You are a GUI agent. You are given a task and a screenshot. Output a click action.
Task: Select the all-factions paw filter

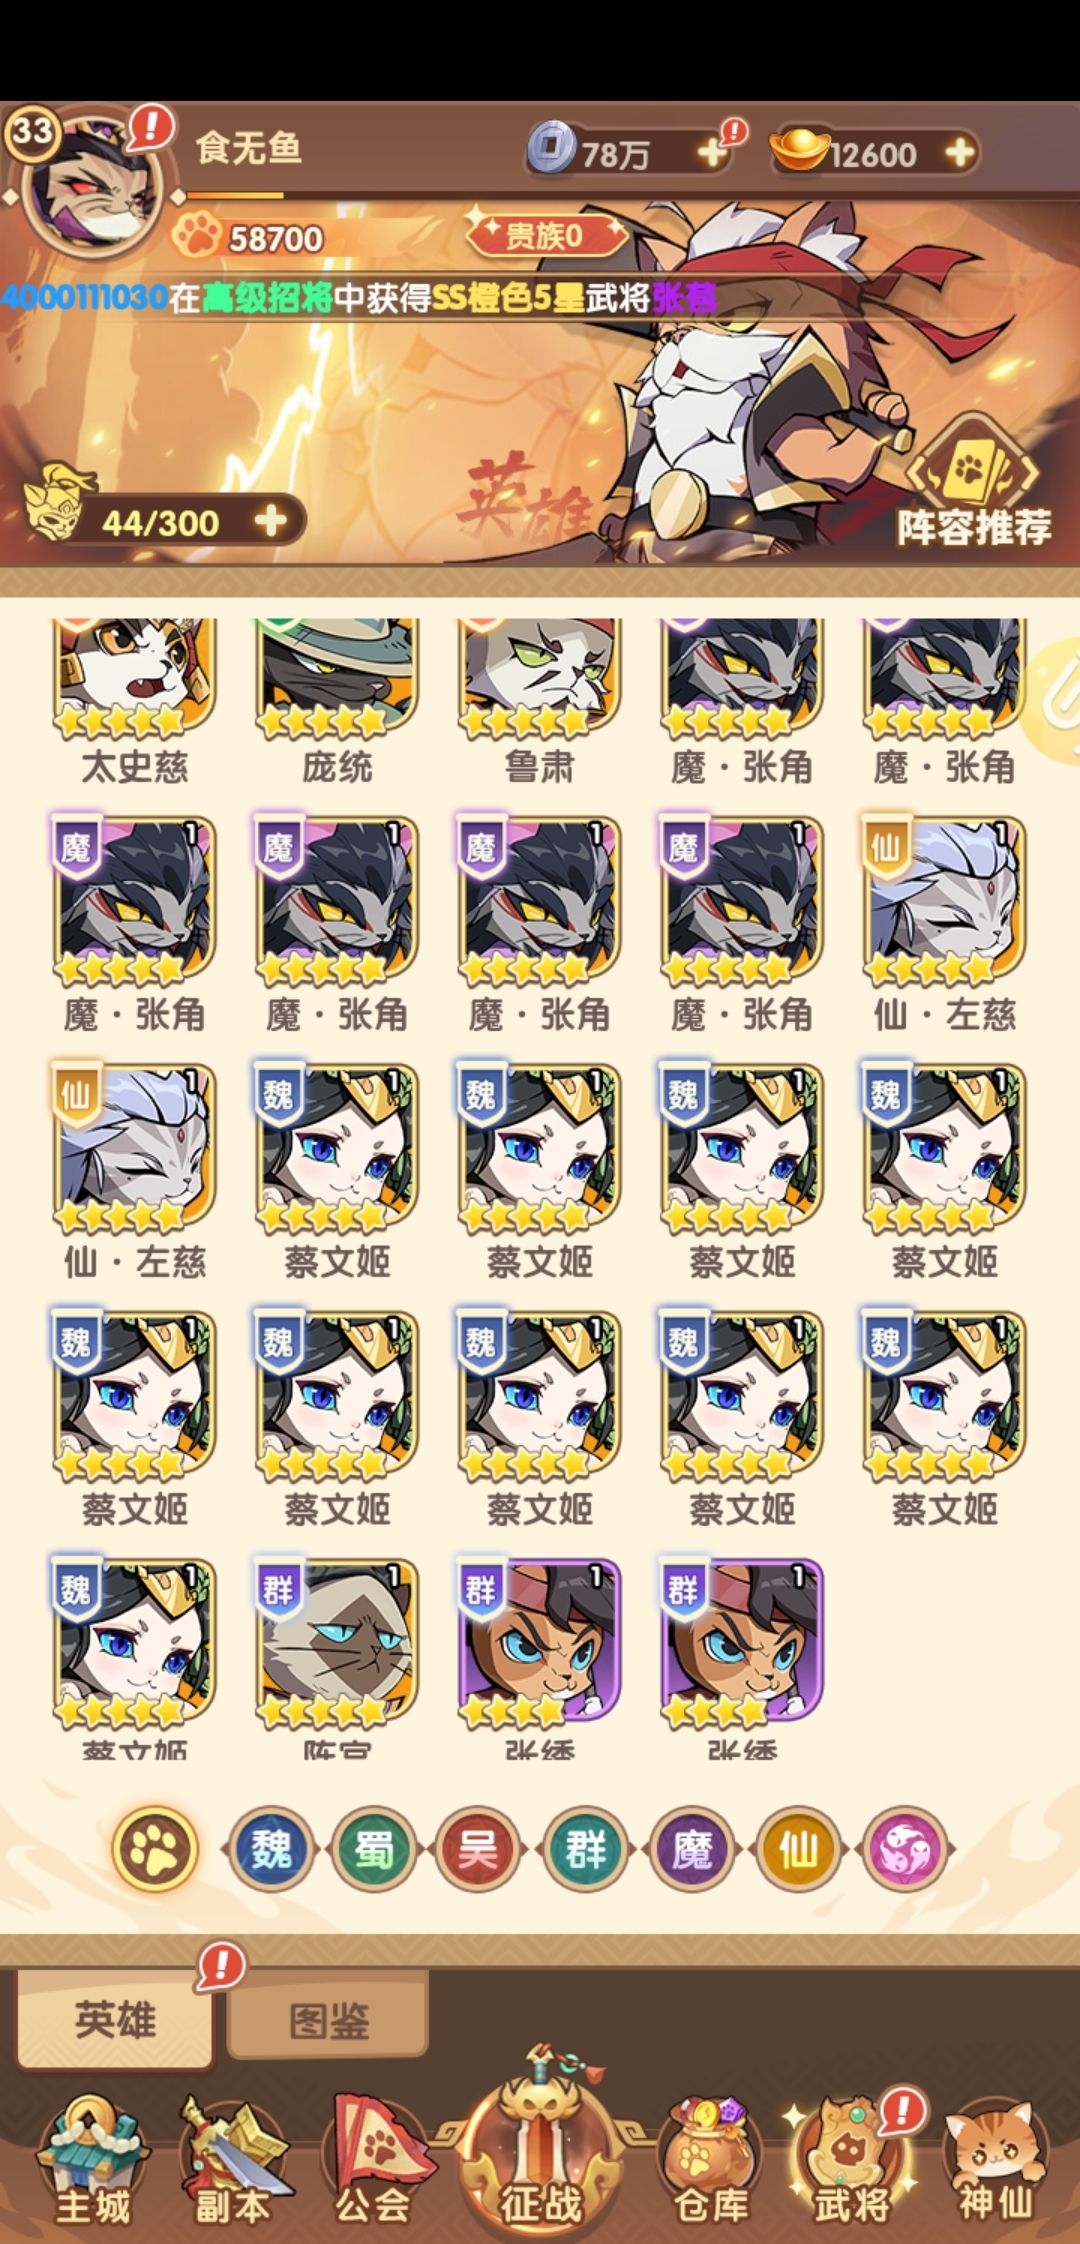click(x=155, y=1849)
